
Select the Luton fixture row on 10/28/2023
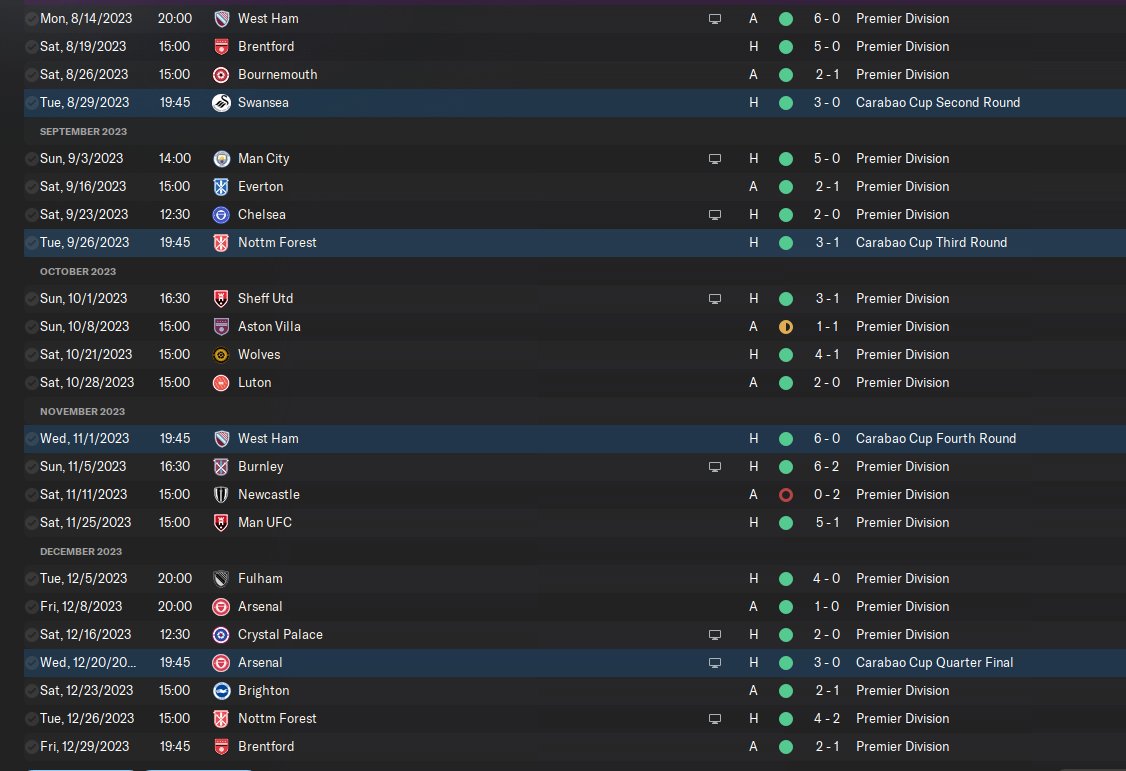tap(574, 383)
